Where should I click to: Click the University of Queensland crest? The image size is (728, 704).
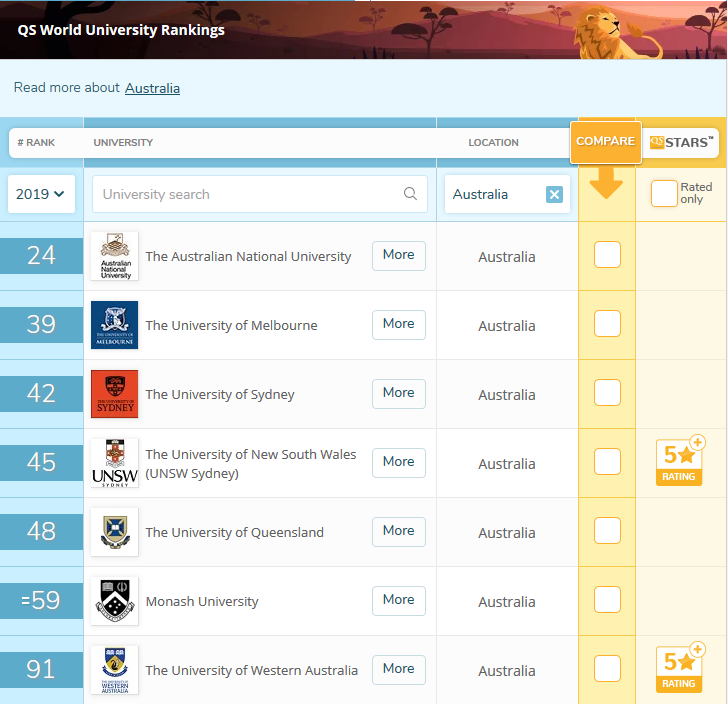[x=115, y=532]
